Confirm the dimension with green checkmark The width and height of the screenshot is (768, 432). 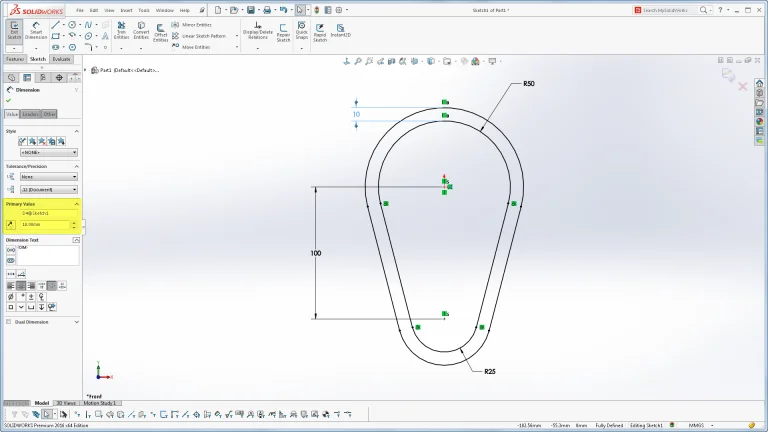point(9,101)
